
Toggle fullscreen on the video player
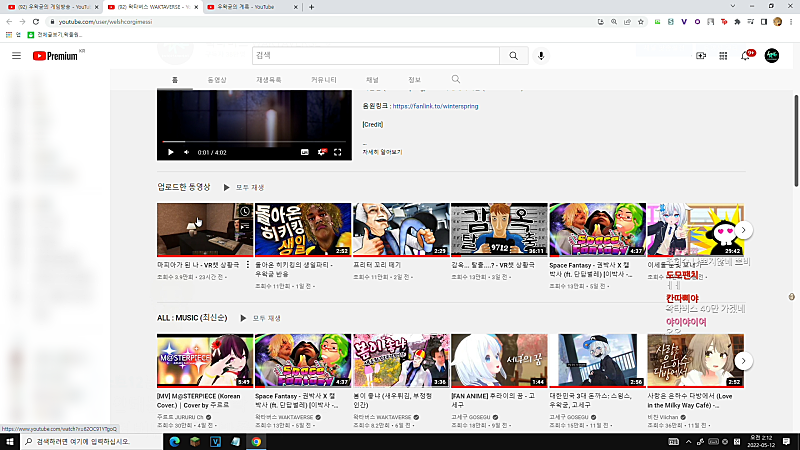(337, 152)
